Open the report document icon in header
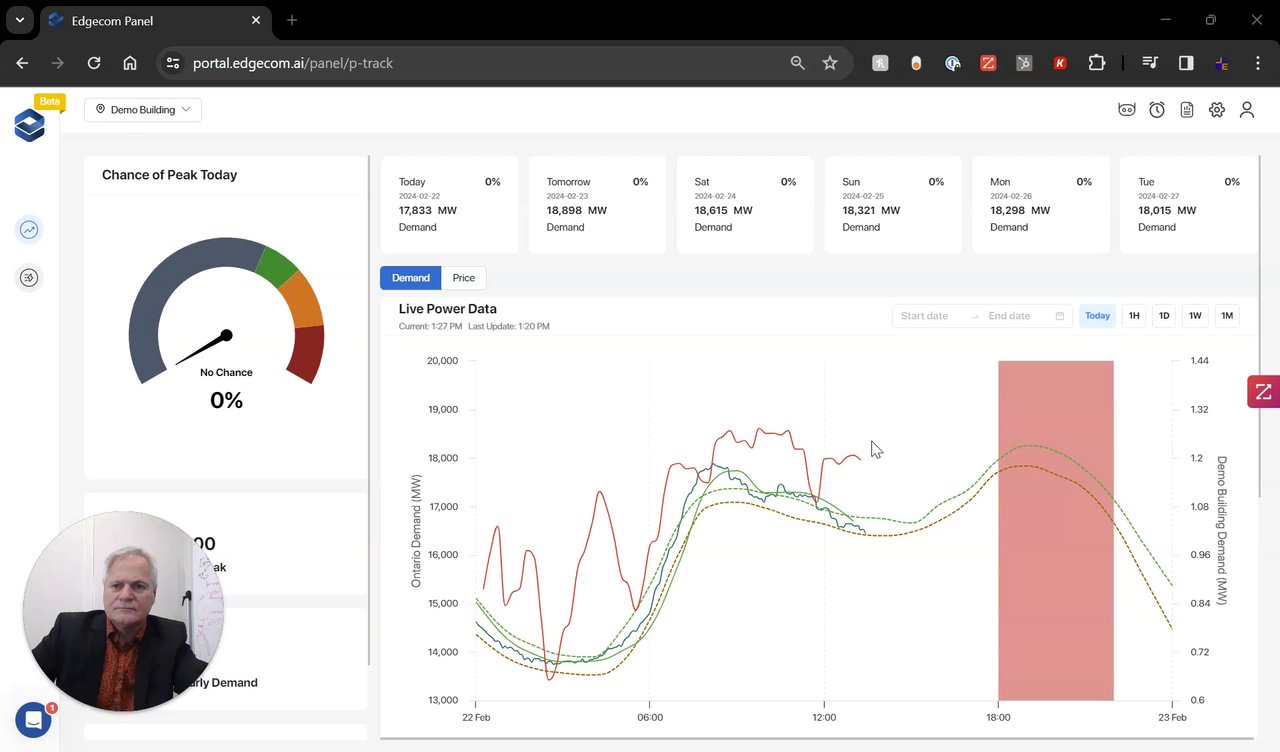 tap(1187, 110)
